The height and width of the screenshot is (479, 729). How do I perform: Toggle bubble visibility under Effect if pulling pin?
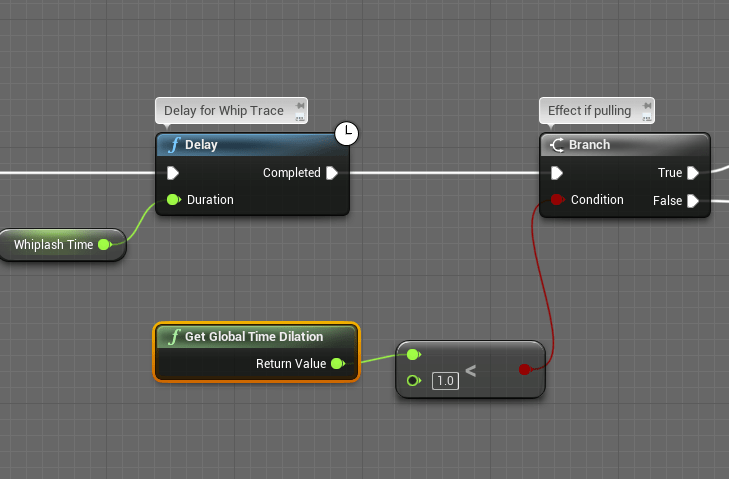coord(645,118)
